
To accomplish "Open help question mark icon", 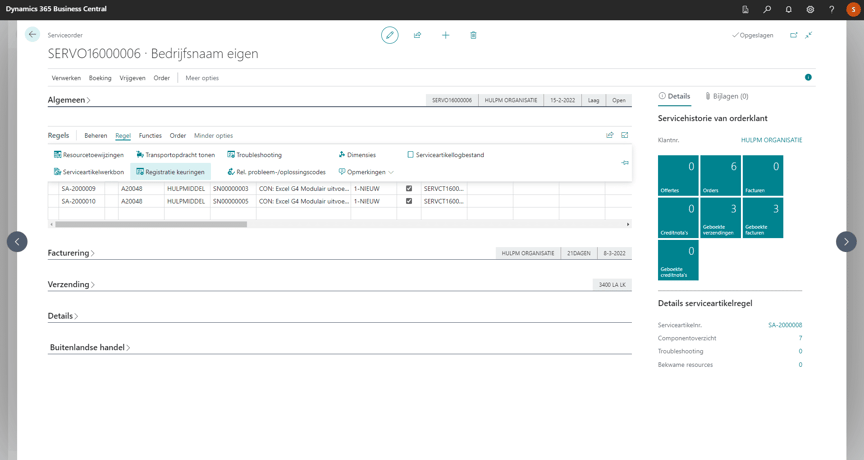I will point(831,9).
